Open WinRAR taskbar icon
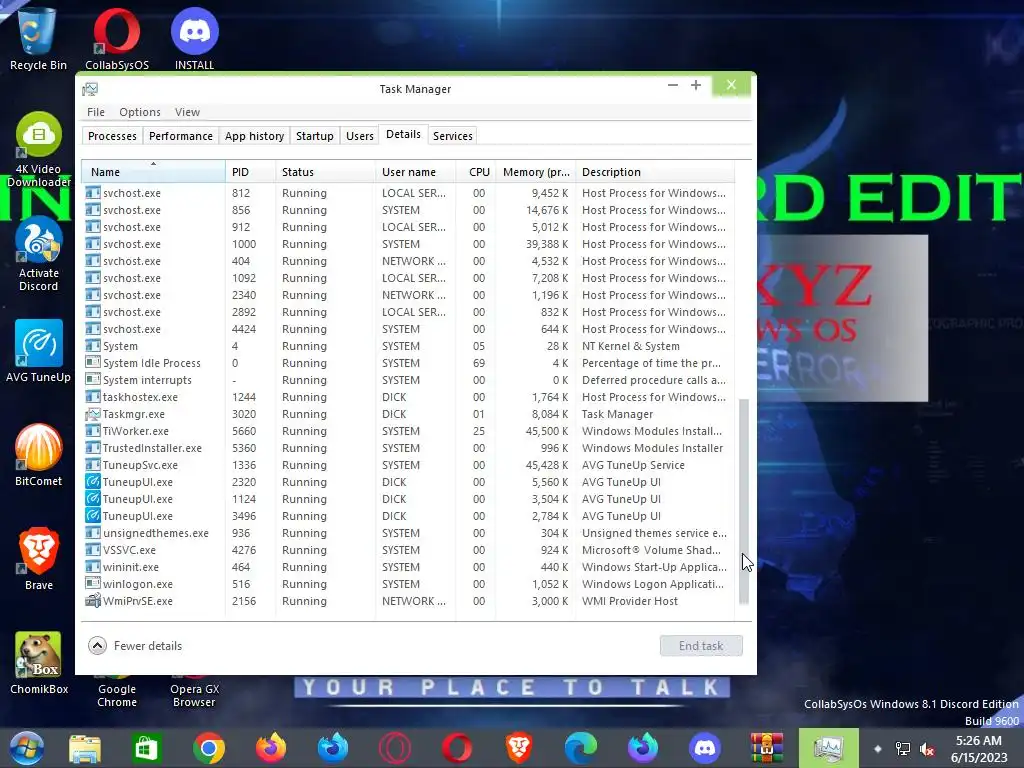The image size is (1024, 768). [766, 748]
